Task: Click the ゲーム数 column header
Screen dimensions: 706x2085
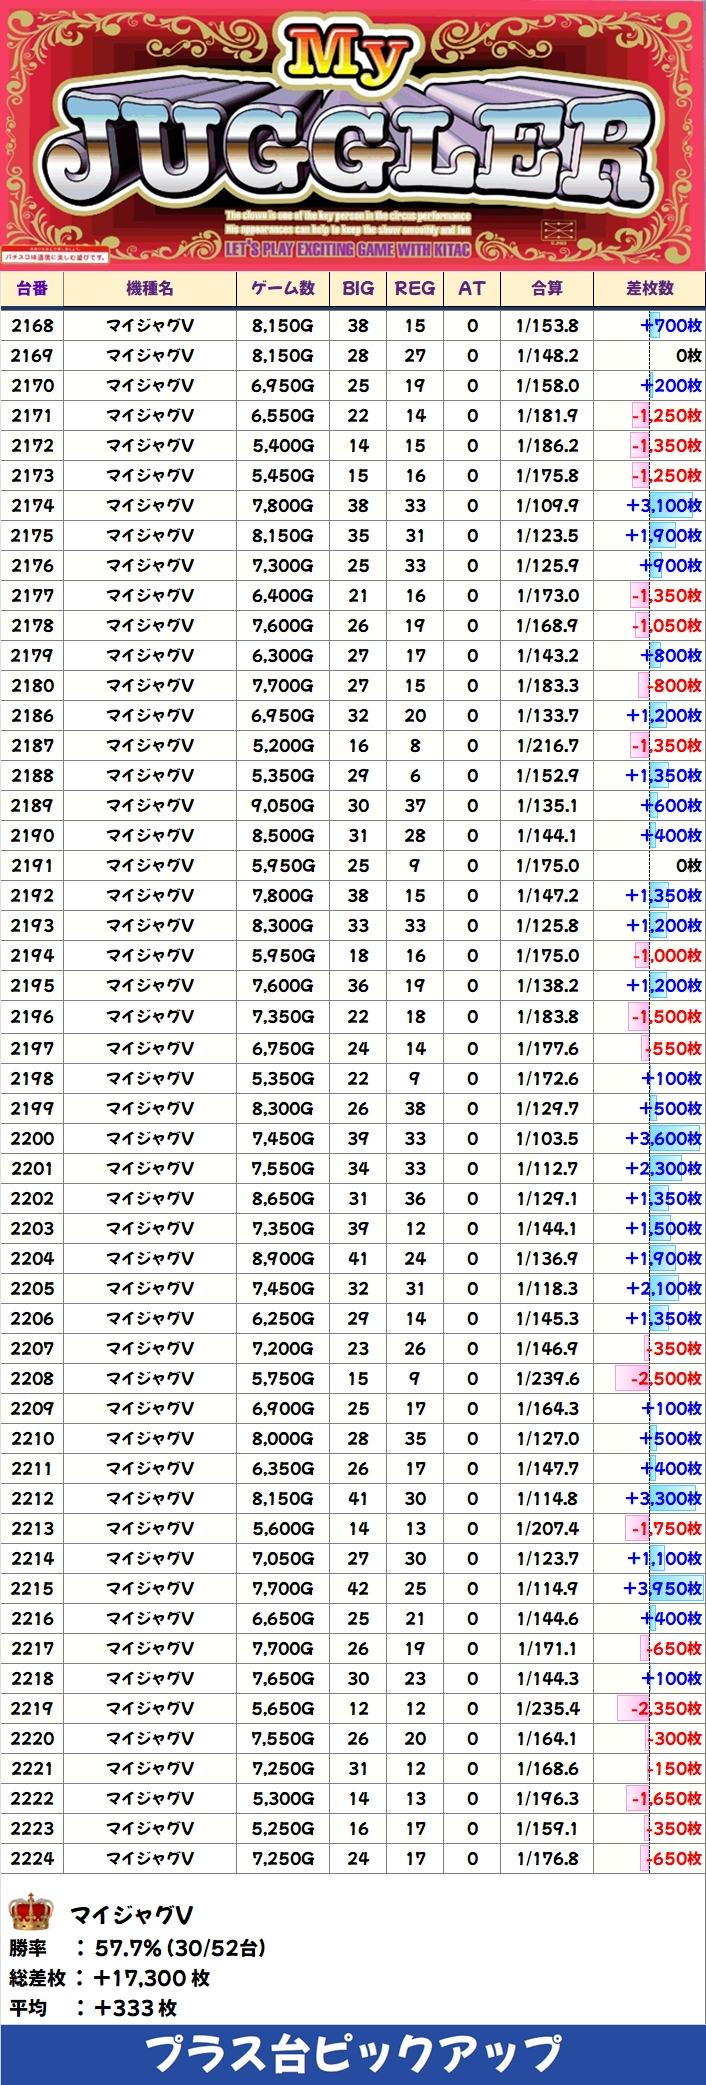Action: click(283, 288)
